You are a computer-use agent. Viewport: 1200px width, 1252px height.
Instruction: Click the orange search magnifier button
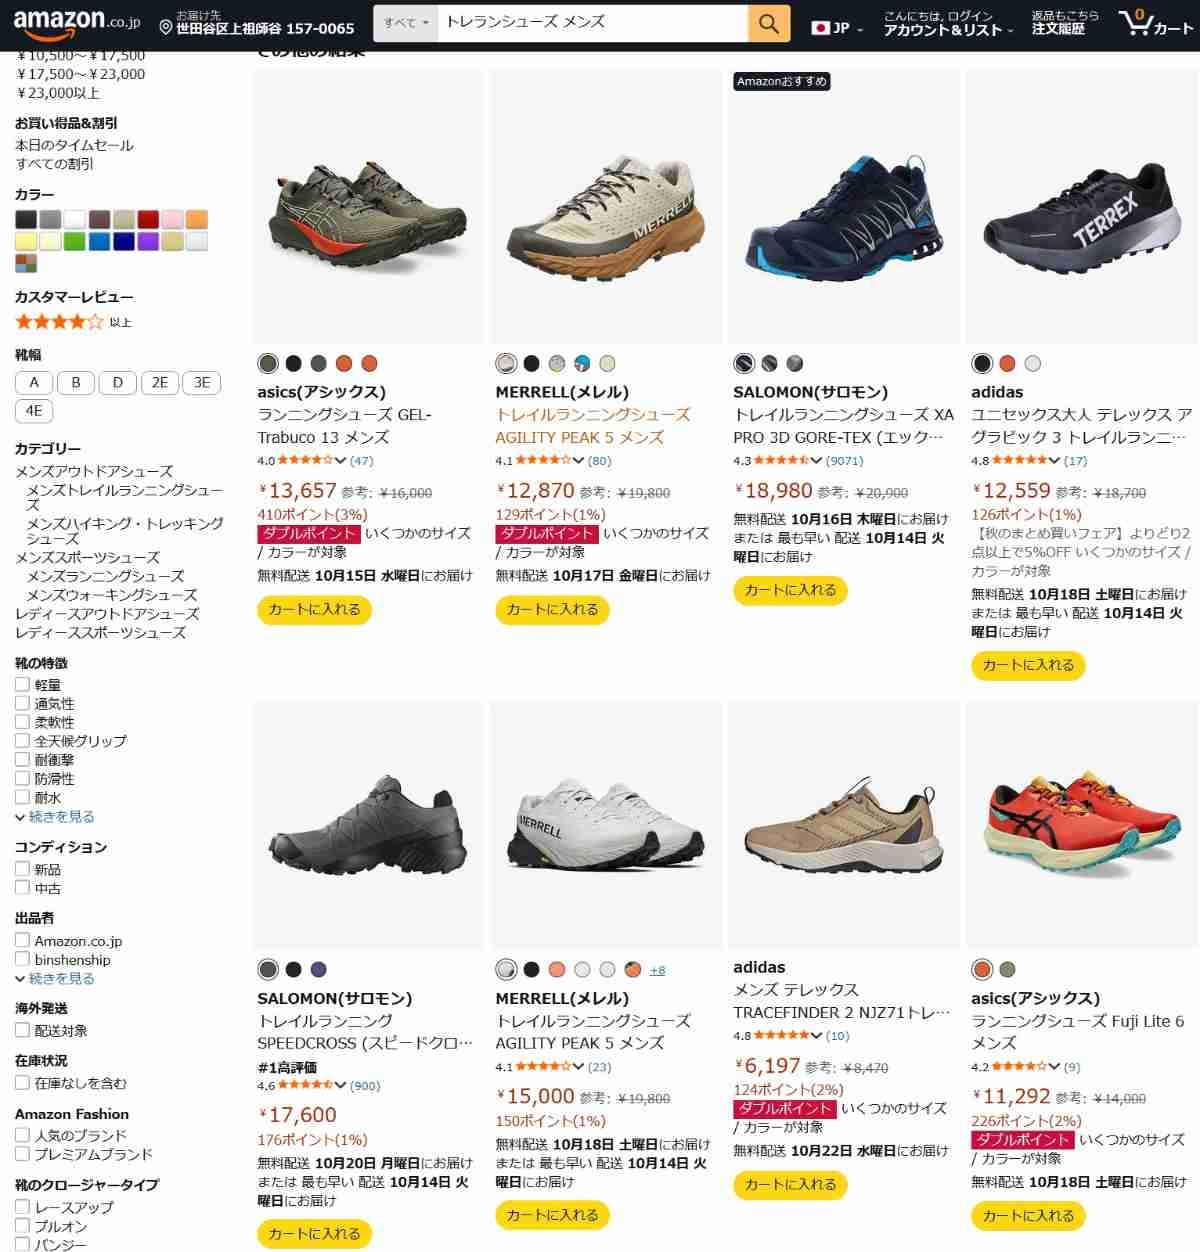tap(768, 23)
